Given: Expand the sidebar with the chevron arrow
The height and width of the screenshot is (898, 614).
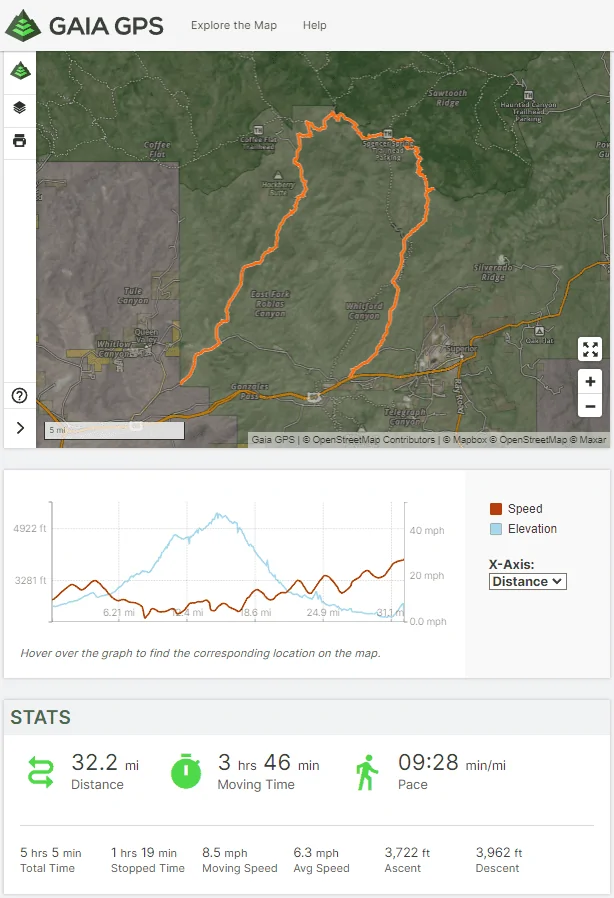Looking at the screenshot, I should click(20, 428).
